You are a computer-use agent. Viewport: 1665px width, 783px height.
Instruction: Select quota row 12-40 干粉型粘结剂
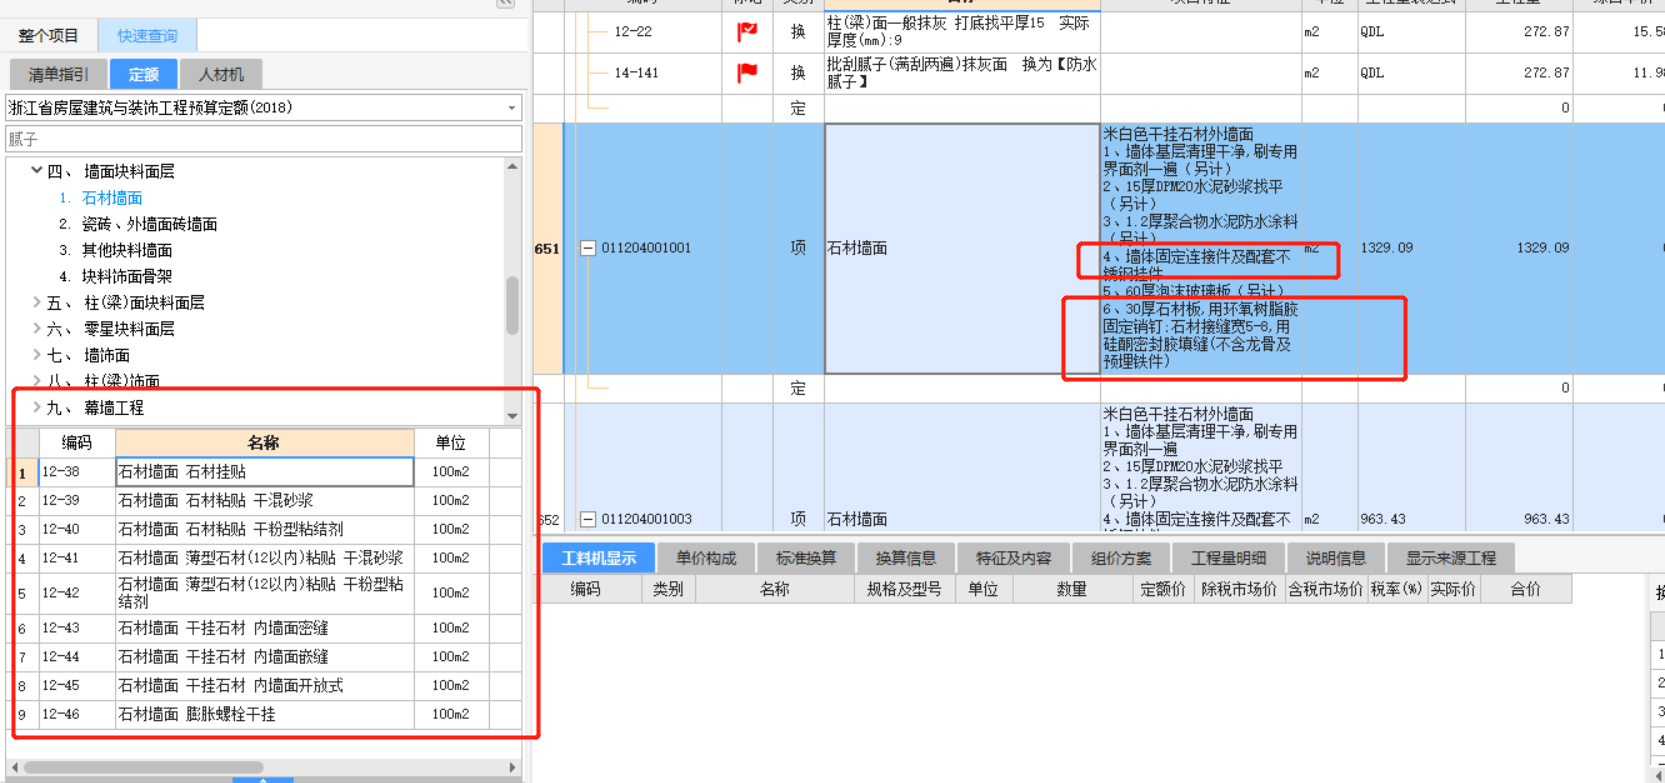[265, 529]
